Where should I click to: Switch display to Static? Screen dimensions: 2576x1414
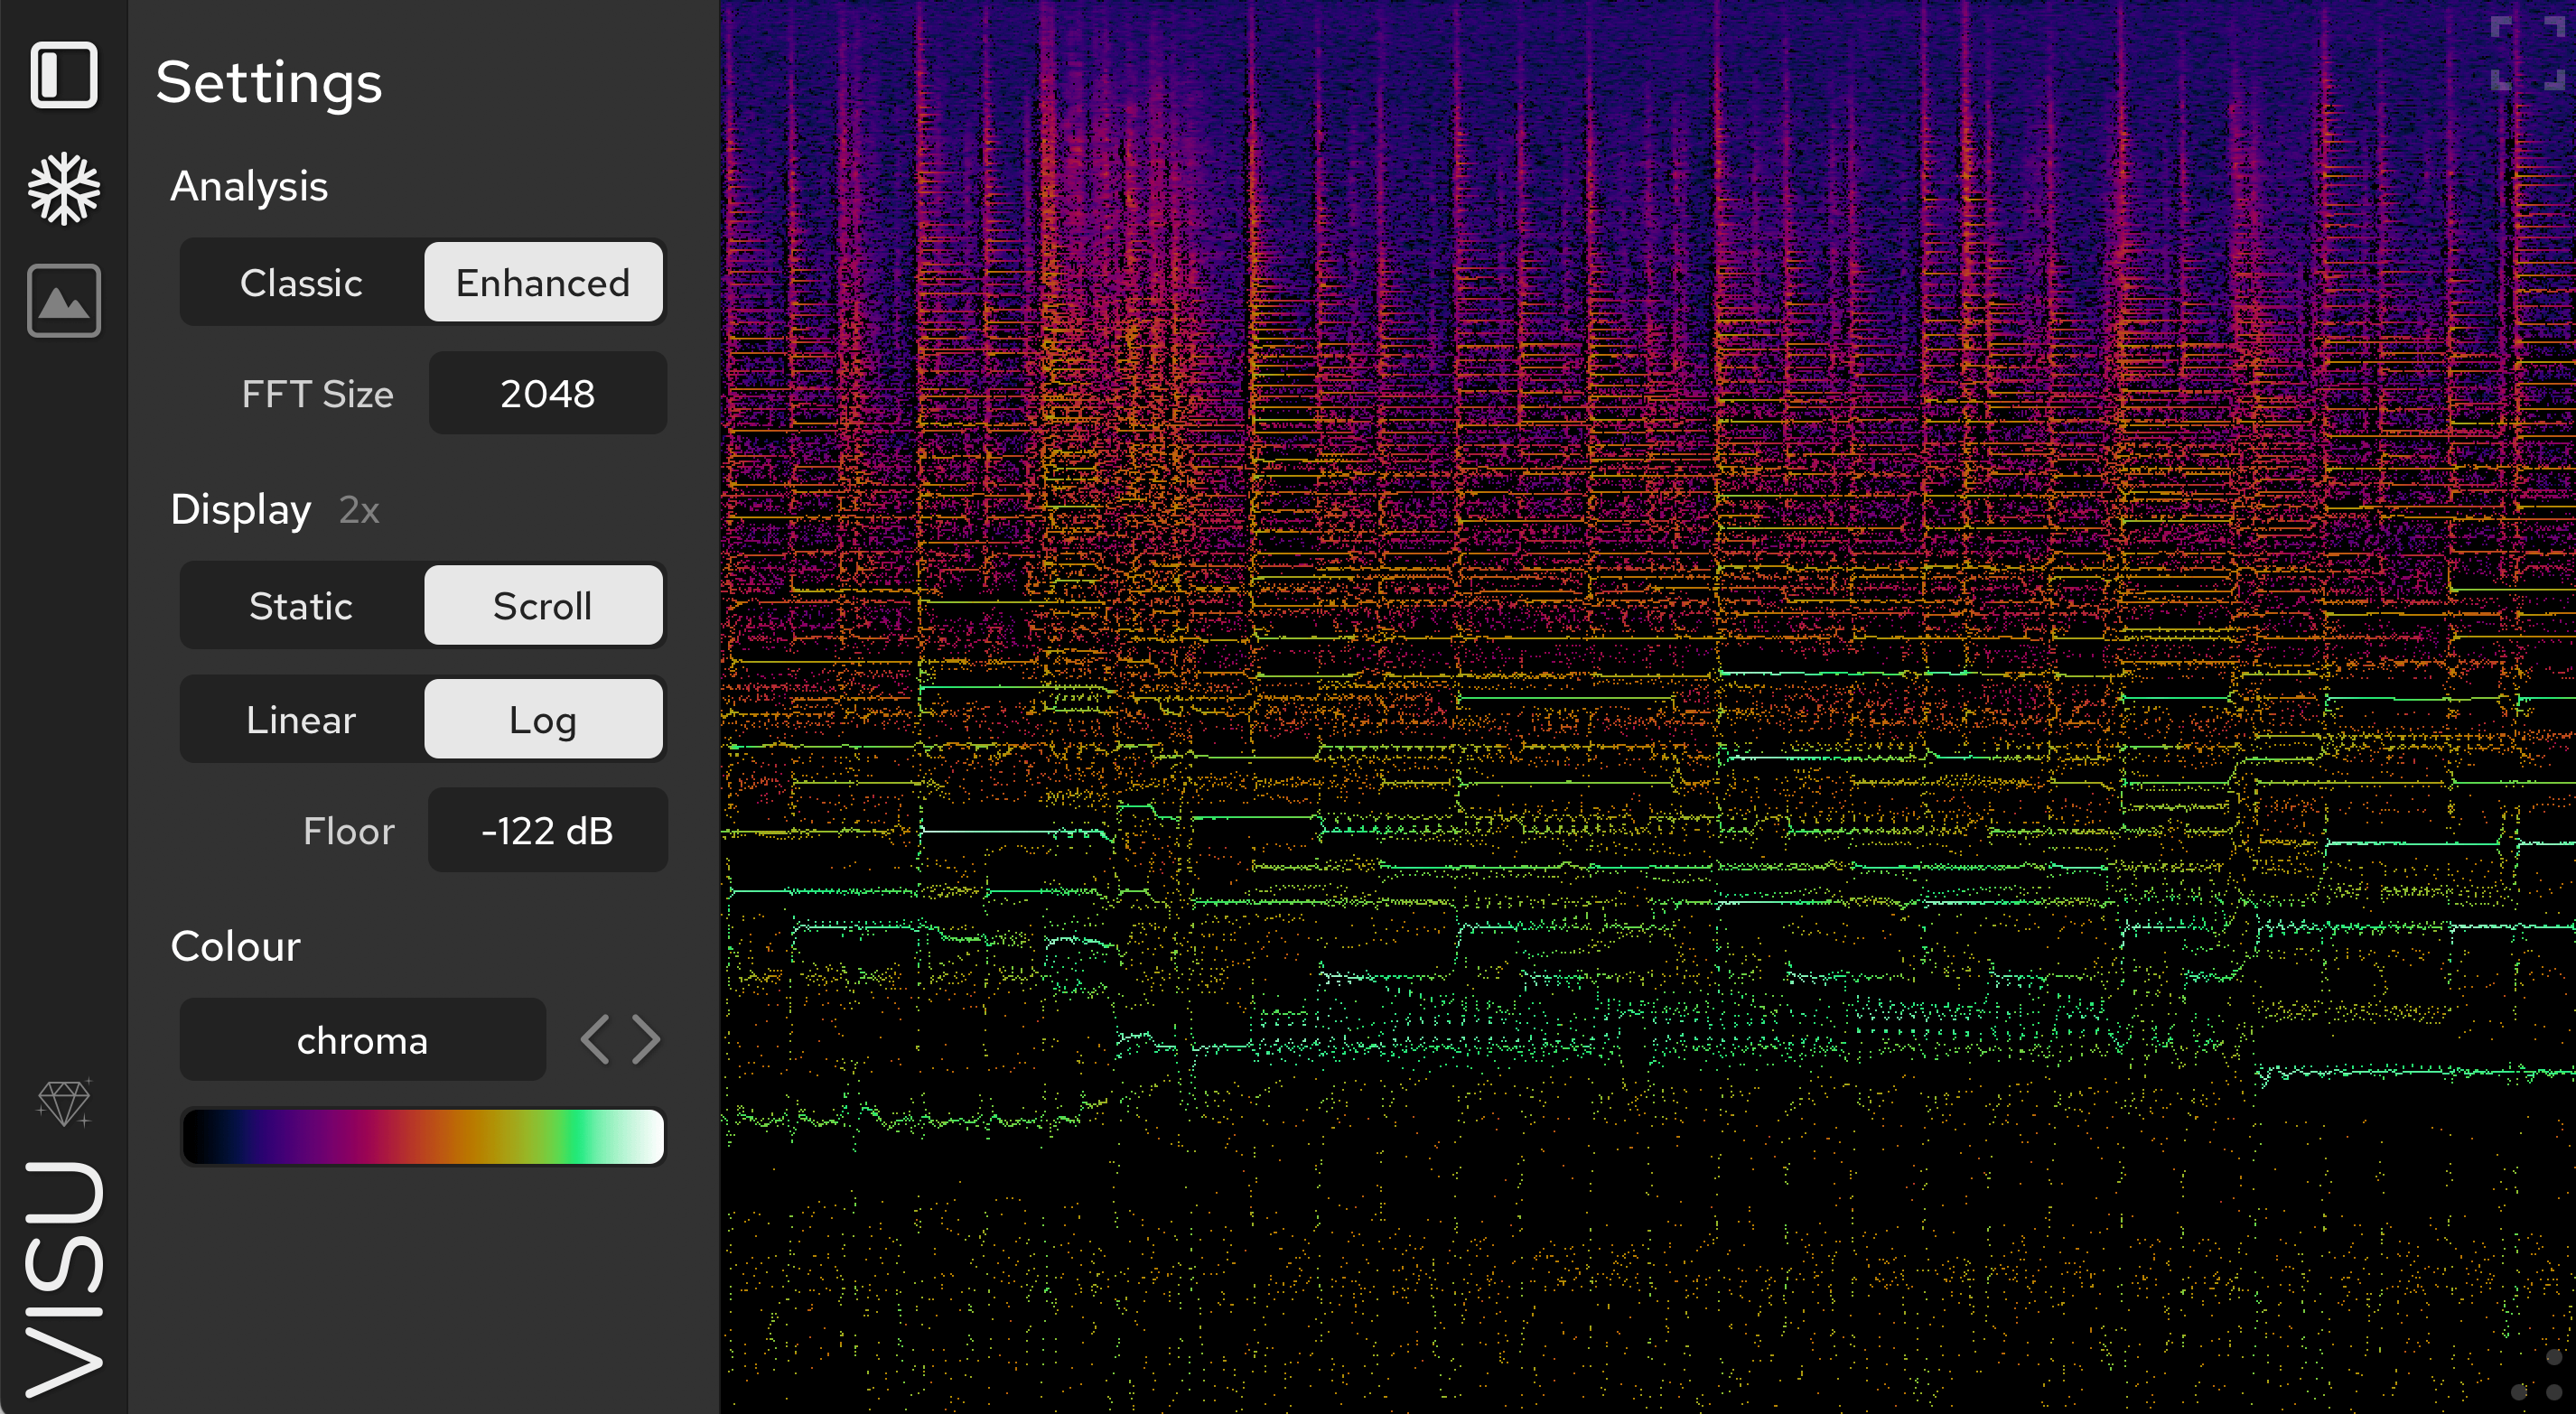click(x=301, y=605)
